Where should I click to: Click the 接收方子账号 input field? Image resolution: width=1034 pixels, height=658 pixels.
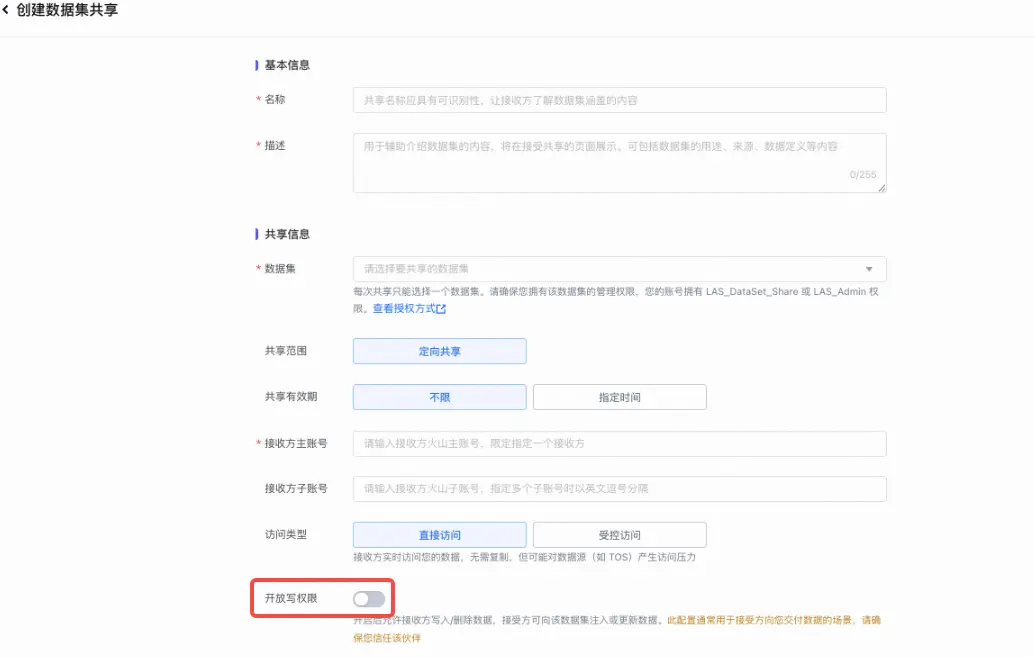pos(619,489)
